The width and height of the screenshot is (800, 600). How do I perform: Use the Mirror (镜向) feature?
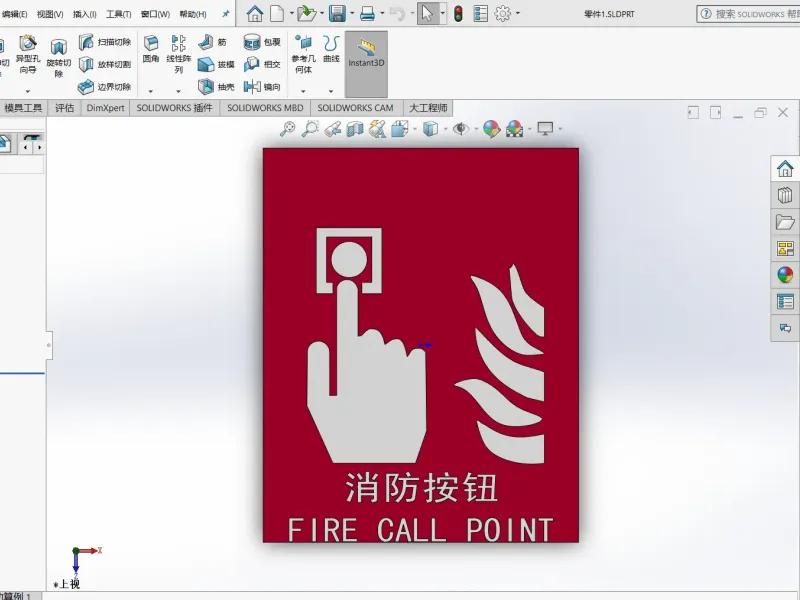point(262,87)
